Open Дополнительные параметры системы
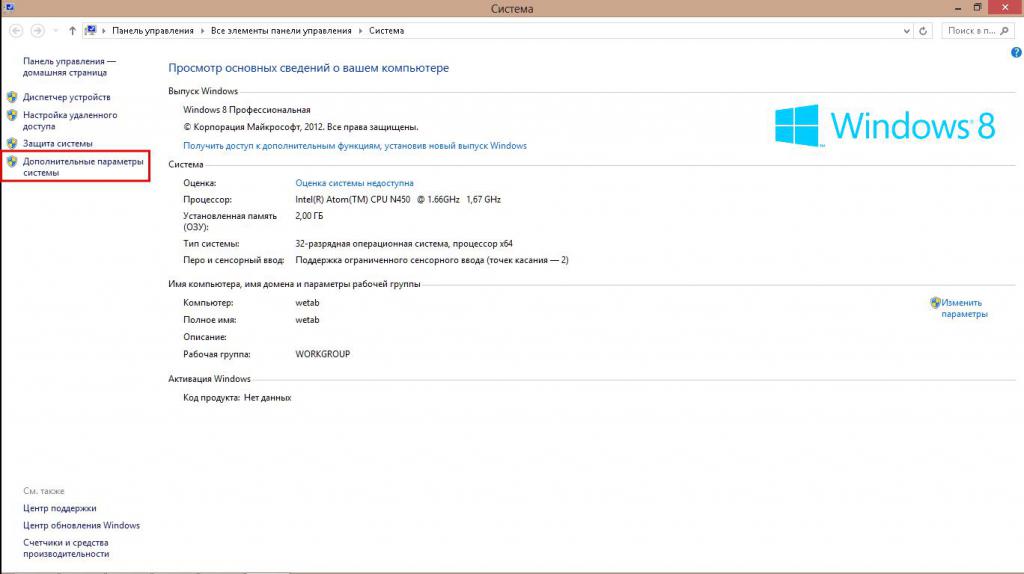1024x574 pixels. [x=83, y=166]
